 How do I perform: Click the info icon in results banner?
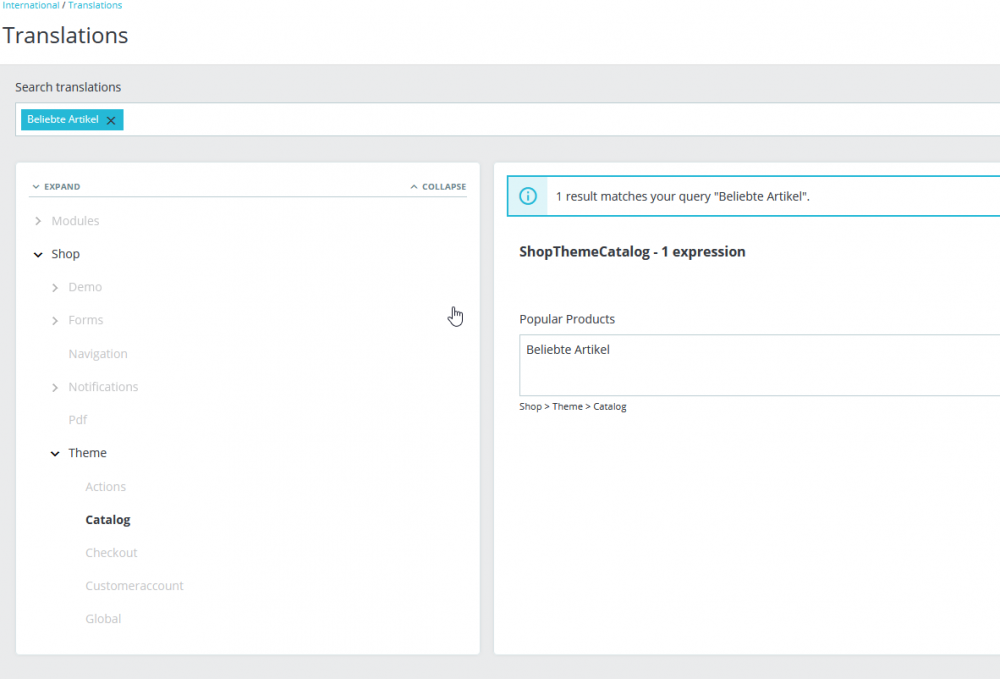527,196
